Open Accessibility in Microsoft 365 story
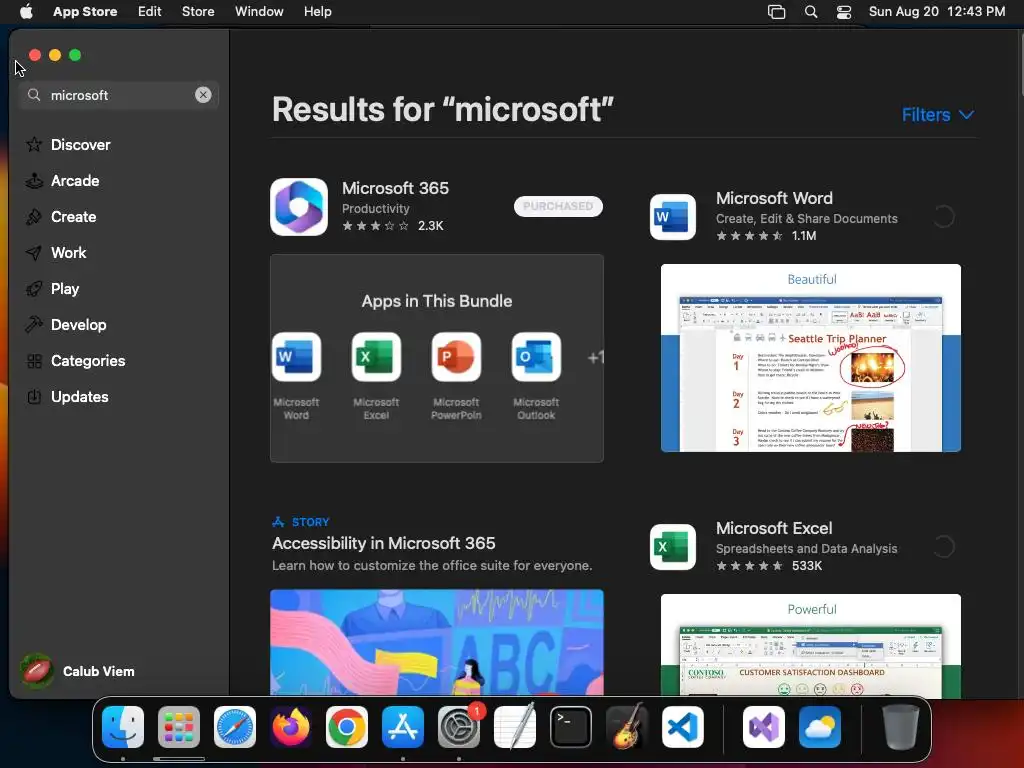The width and height of the screenshot is (1024, 768). pyautogui.click(x=383, y=543)
